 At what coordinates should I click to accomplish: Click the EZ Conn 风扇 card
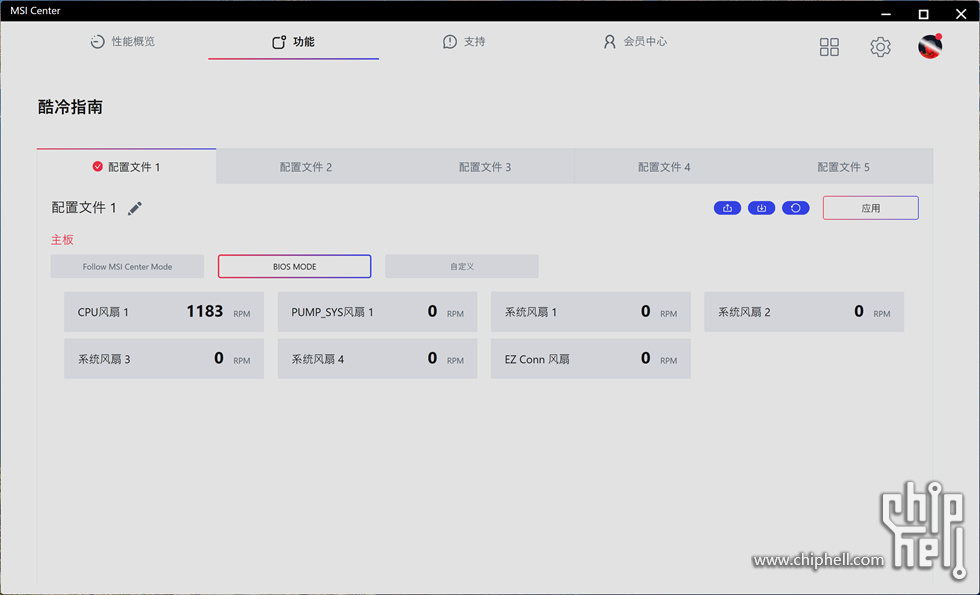pyautogui.click(x=590, y=358)
